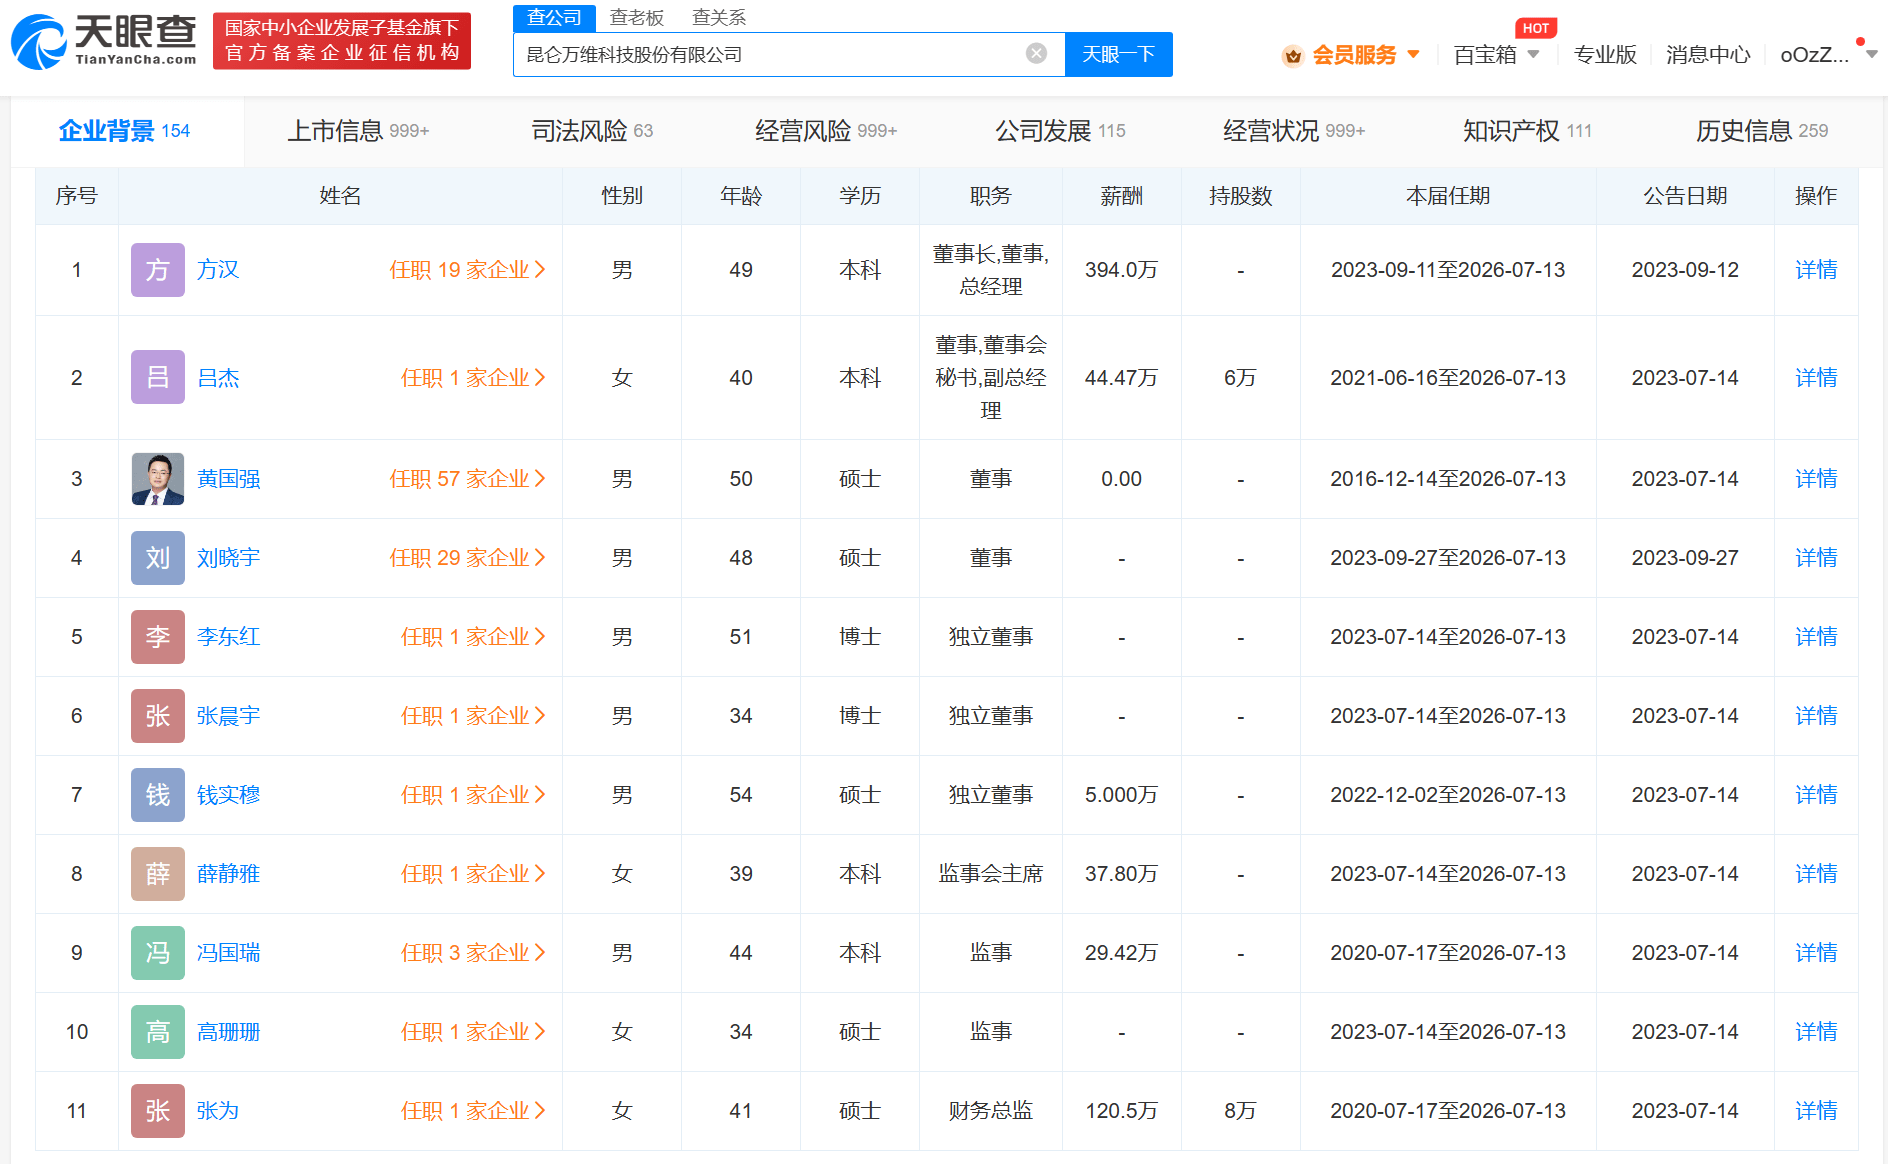Screen dimensions: 1888x1164
Task: Open 黄国强's profile photo thumbnail
Action: [x=158, y=479]
